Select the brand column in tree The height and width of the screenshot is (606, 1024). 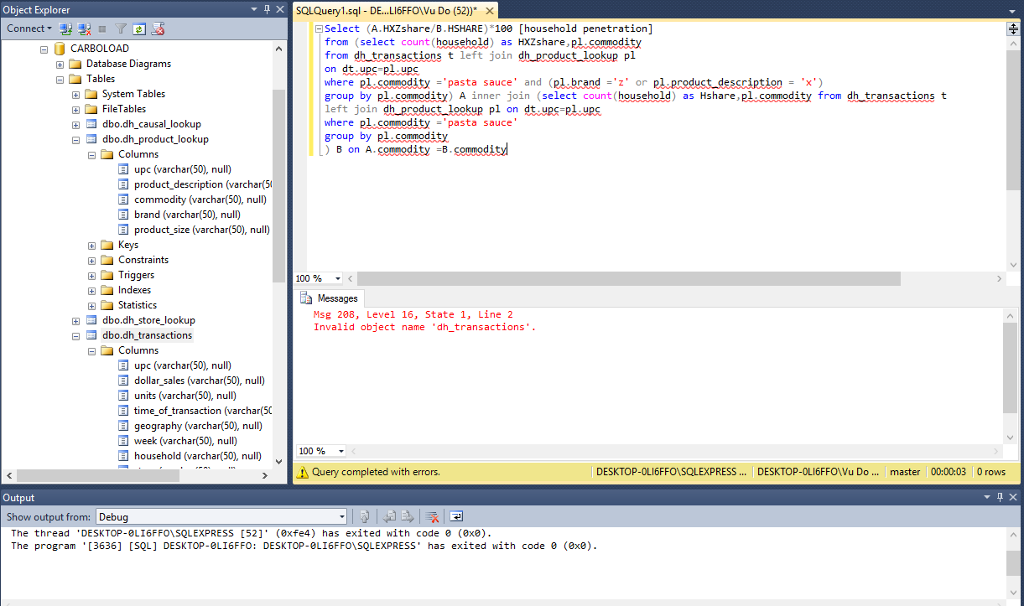186,214
